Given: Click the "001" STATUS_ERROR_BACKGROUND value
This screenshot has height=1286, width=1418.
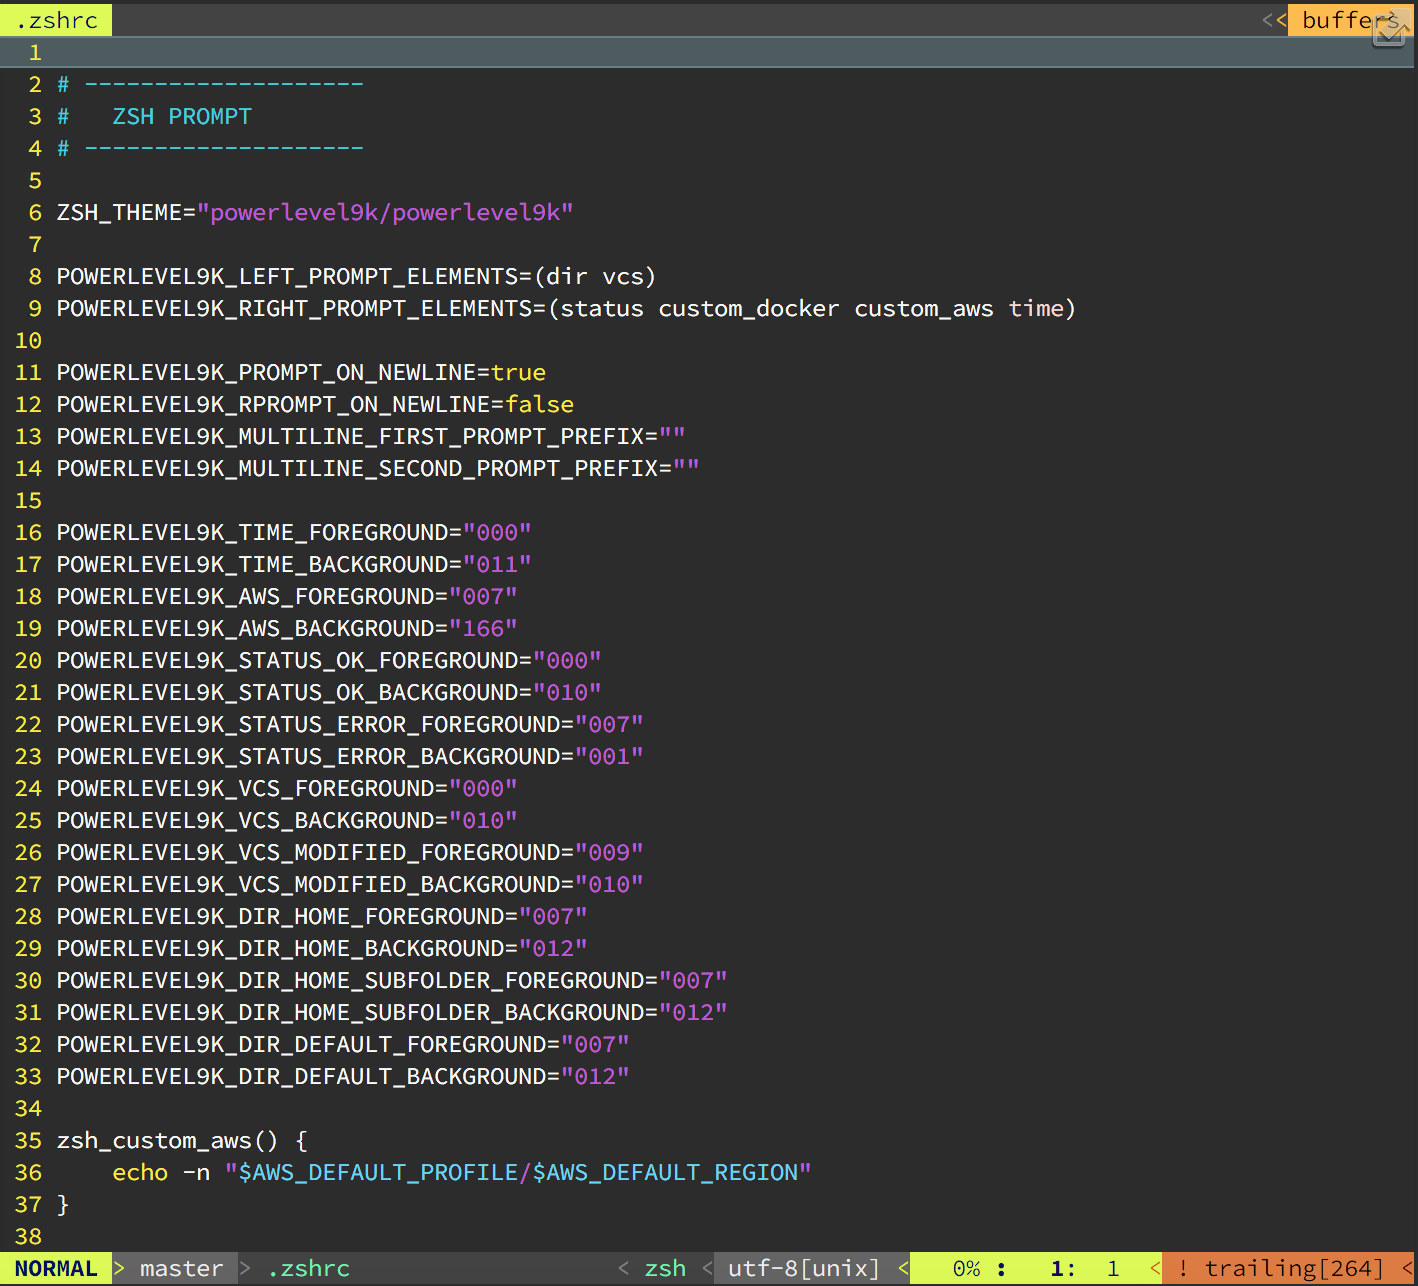Looking at the screenshot, I should [x=609, y=756].
